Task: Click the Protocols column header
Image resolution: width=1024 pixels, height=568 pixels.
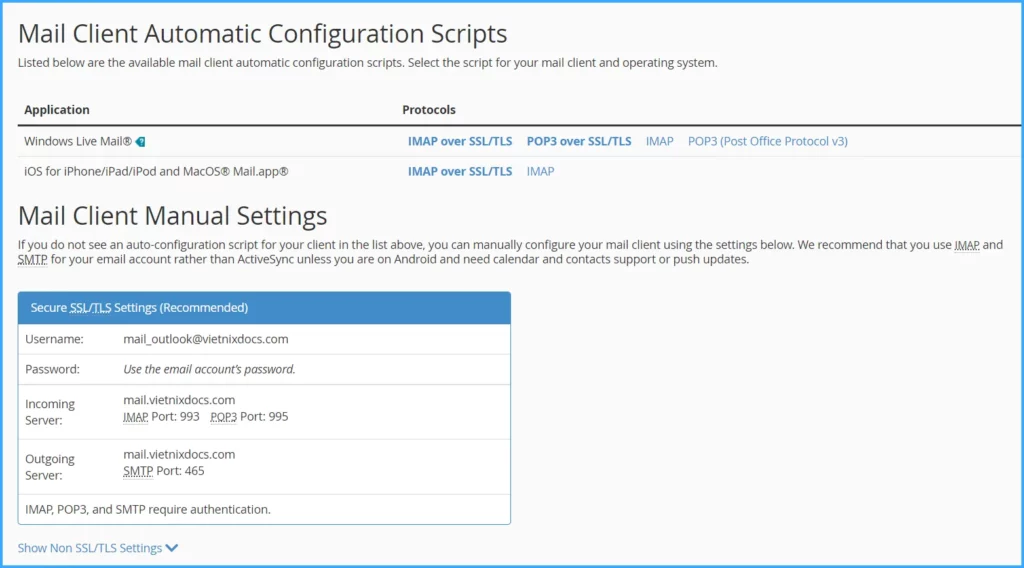Action: coord(429,110)
